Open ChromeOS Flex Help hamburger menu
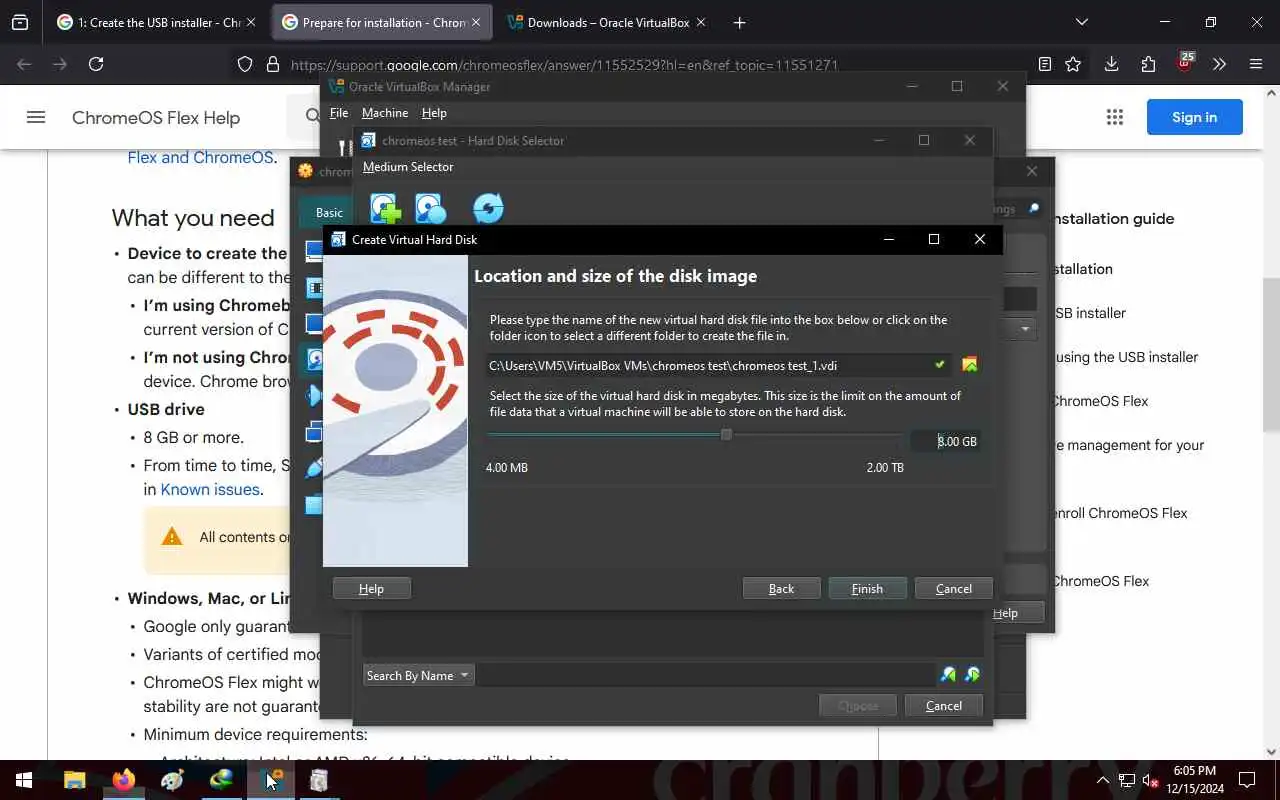The image size is (1280, 800). coord(36,117)
